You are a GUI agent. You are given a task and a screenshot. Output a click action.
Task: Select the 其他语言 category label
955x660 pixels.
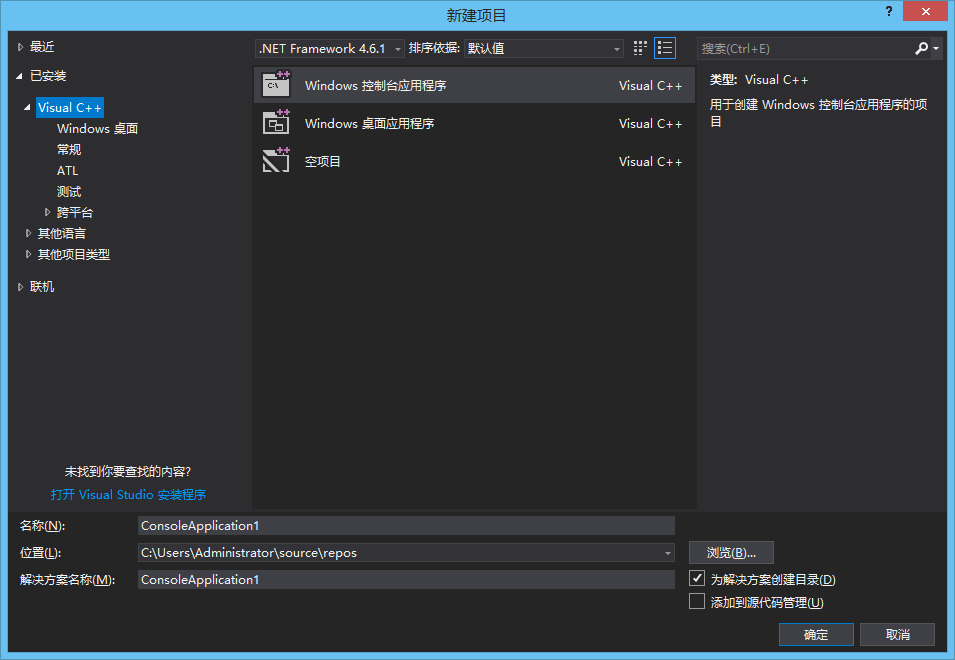coord(62,233)
